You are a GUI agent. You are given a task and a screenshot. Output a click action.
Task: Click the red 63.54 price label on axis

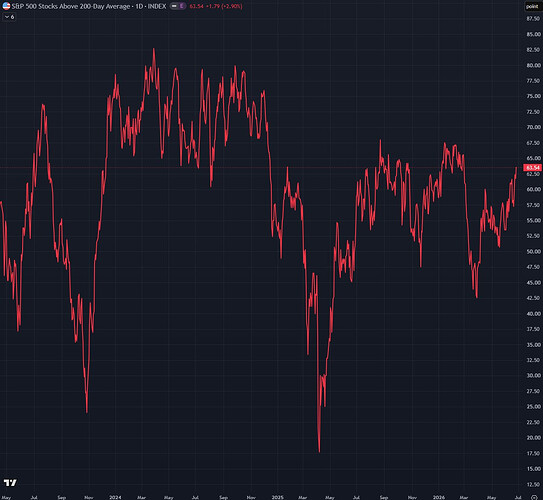point(533,168)
